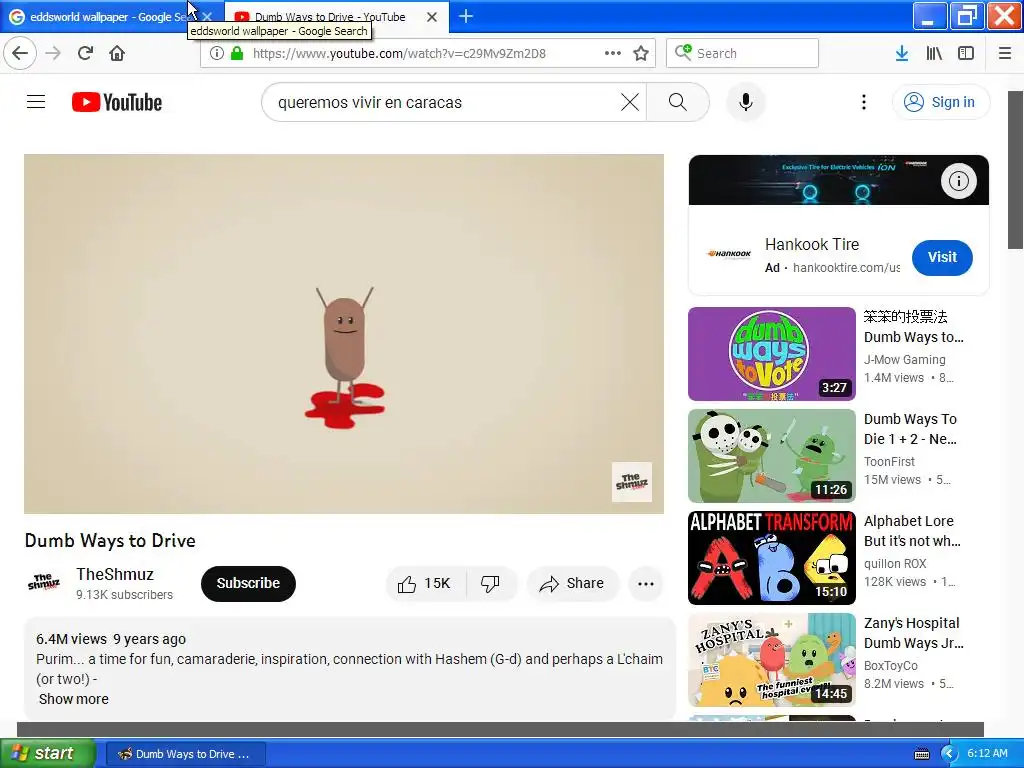Open more actions menu beside Share
This screenshot has height=768, width=1024.
tap(646, 584)
